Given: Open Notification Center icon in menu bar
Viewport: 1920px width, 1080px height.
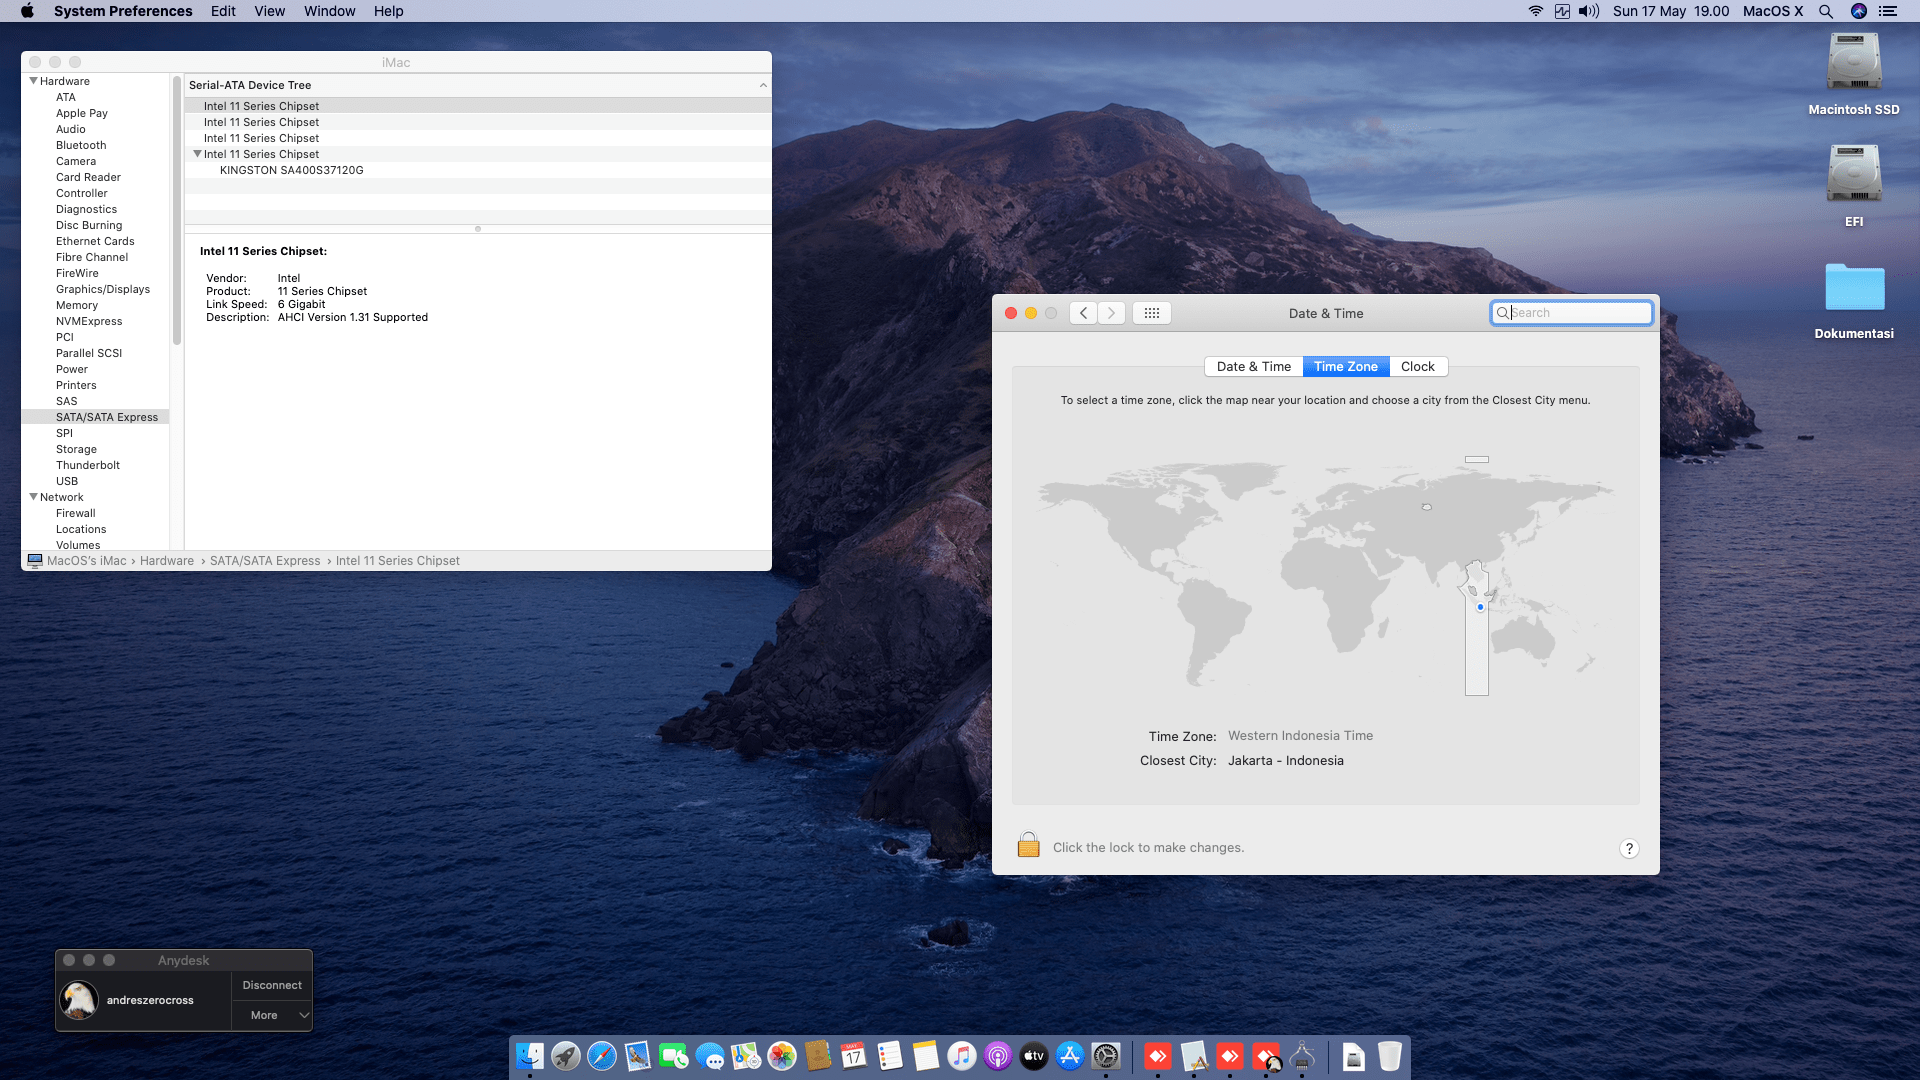Looking at the screenshot, I should point(1888,11).
